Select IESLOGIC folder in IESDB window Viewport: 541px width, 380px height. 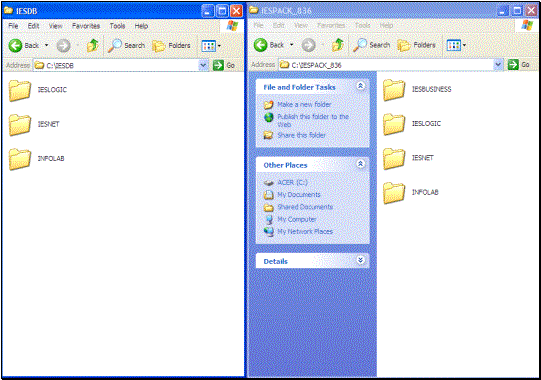(38, 90)
